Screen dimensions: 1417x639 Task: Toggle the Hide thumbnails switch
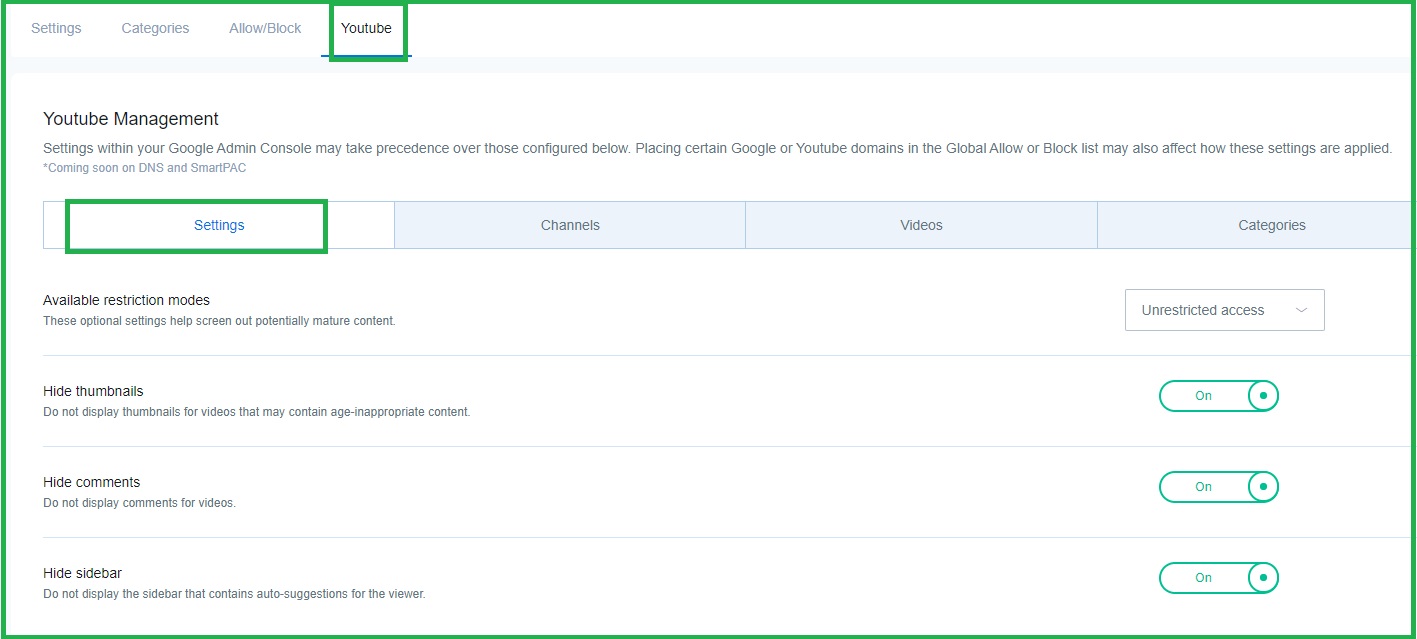[1219, 396]
